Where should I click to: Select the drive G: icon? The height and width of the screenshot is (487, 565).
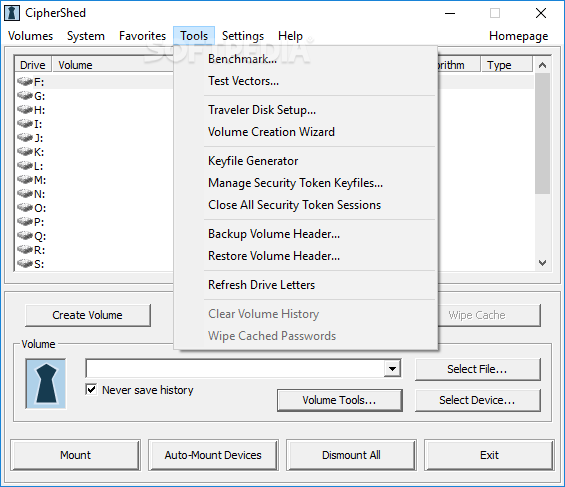point(25,96)
